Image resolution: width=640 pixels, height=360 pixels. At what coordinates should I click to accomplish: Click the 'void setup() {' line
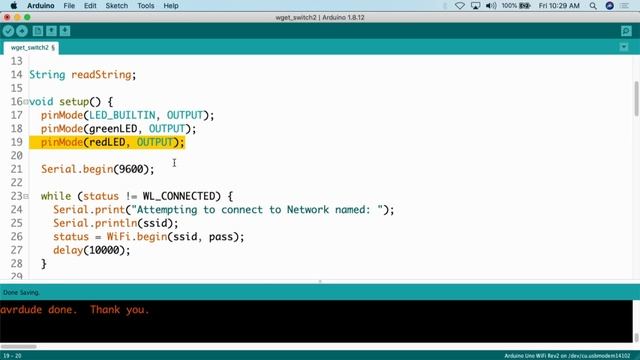71,102
